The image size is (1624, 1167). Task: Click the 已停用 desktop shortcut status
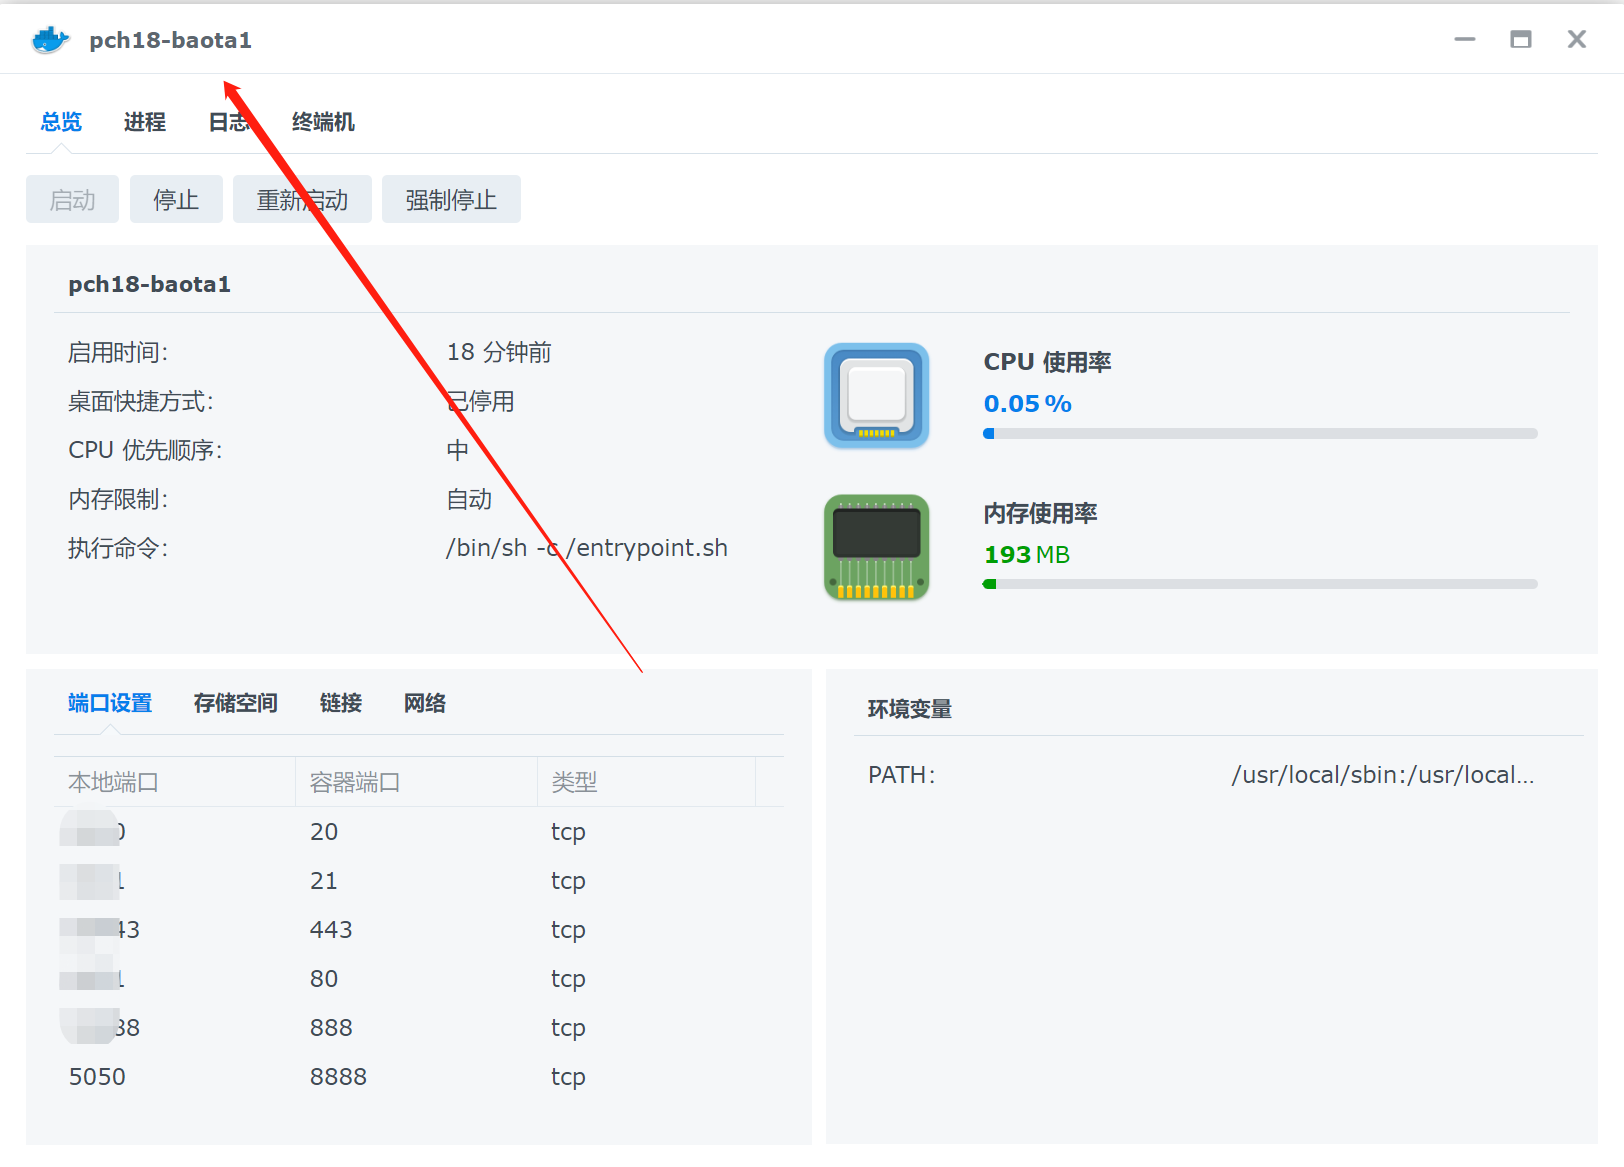(x=481, y=401)
